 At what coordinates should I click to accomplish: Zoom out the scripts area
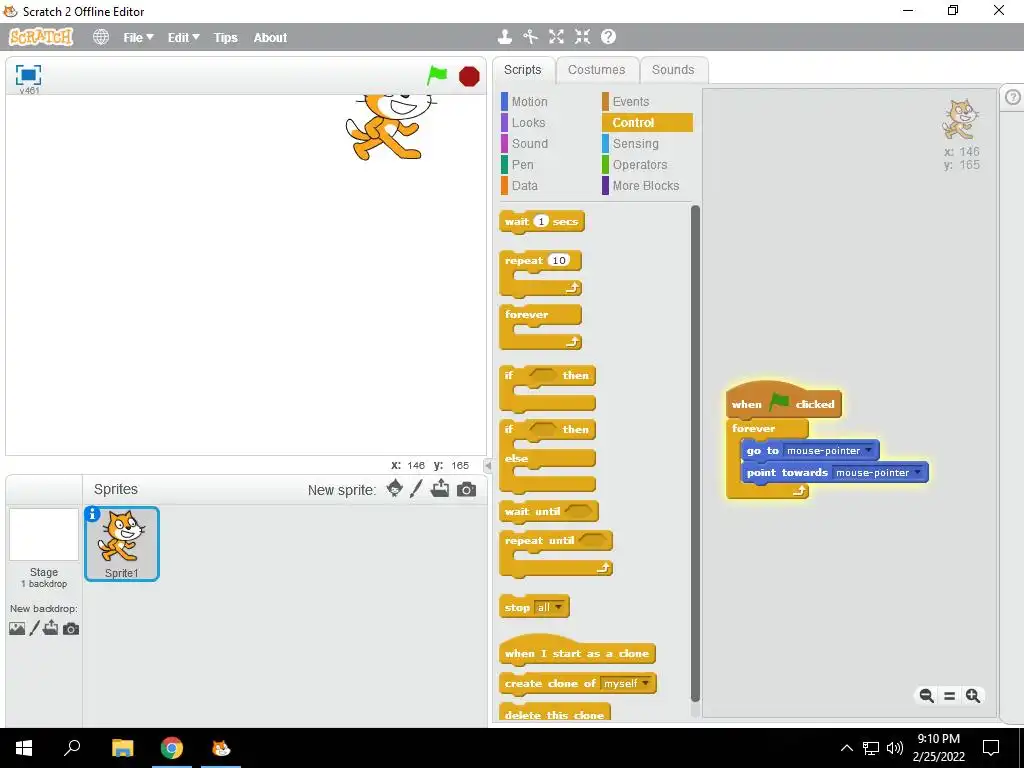pyautogui.click(x=926, y=696)
